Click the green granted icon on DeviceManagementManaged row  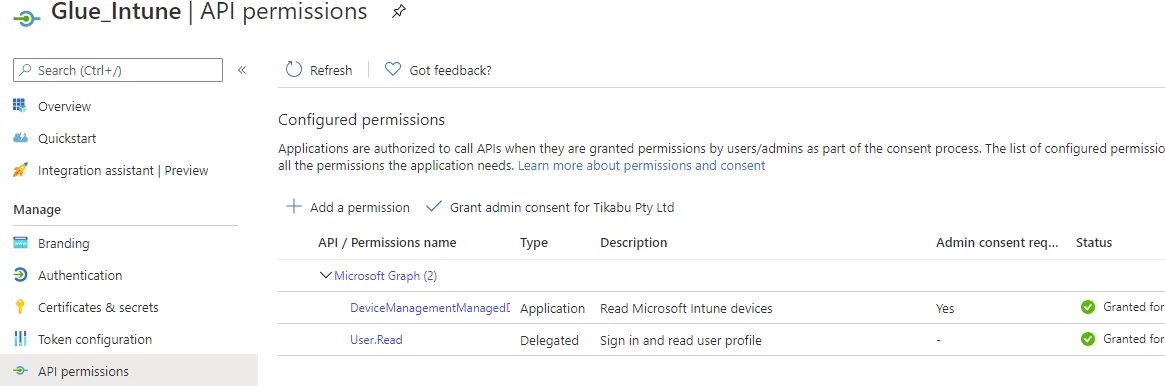(x=1088, y=307)
